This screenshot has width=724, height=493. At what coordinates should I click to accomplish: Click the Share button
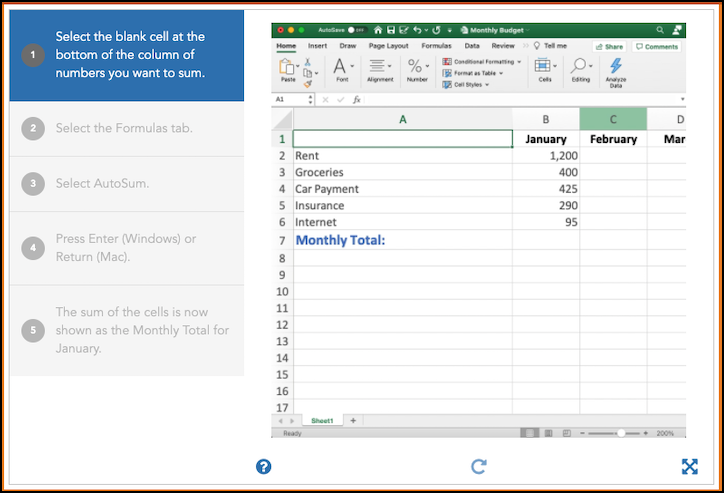point(609,47)
